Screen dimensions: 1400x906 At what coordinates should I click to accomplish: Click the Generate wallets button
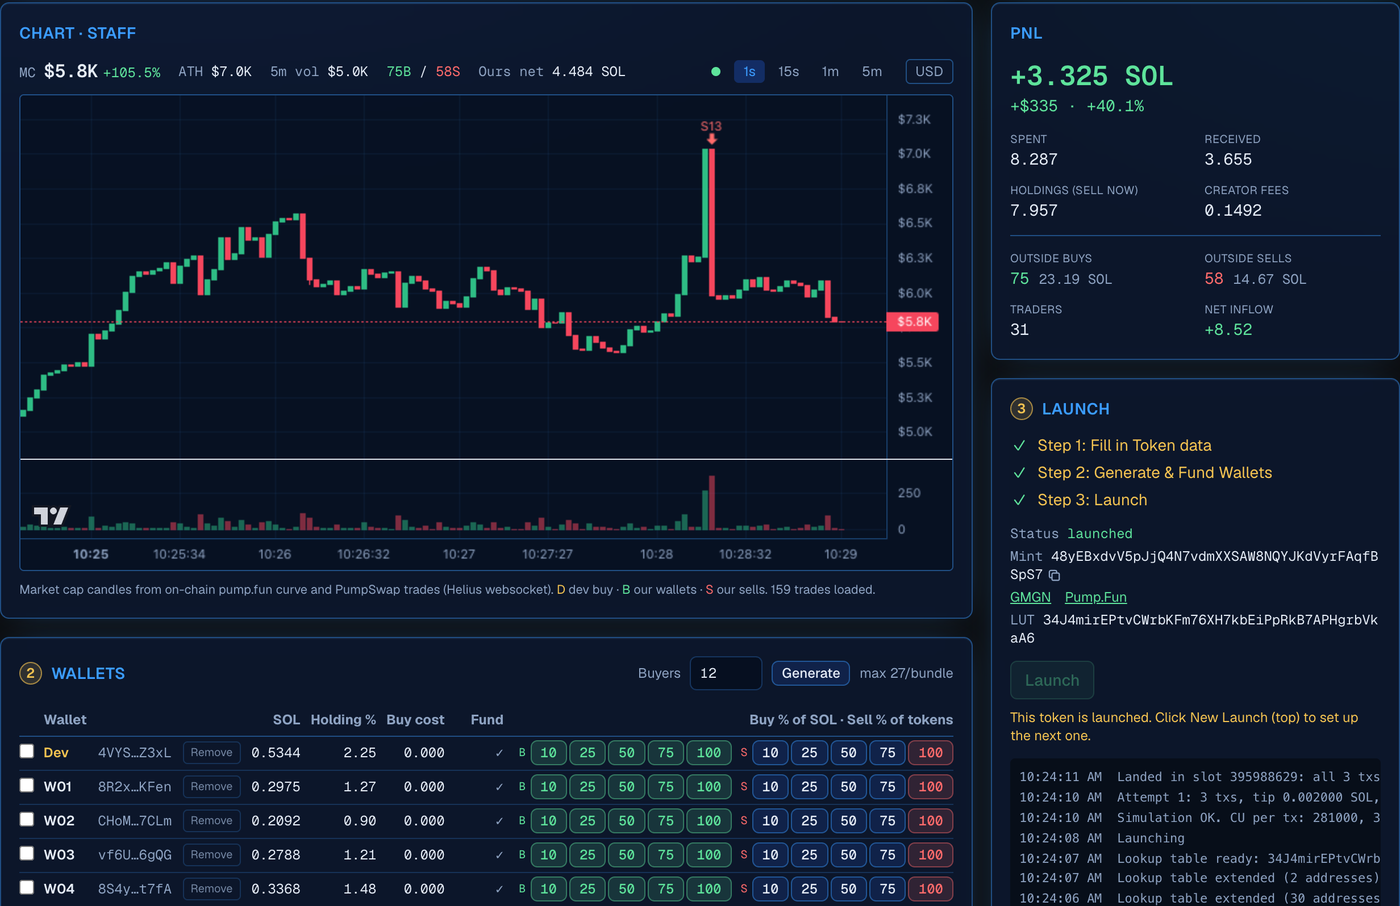811,674
